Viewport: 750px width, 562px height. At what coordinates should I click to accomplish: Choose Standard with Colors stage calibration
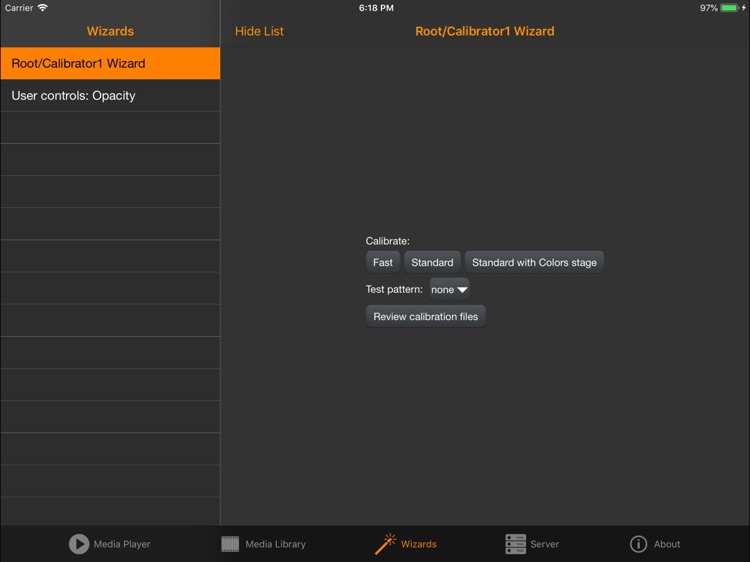[x=534, y=262]
